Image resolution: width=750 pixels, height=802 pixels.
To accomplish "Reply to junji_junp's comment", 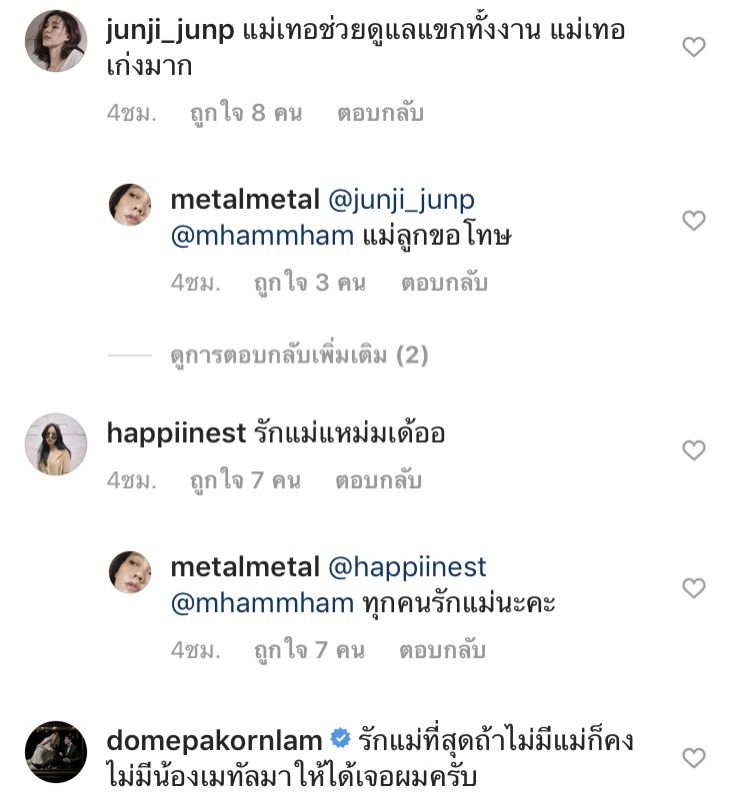I will point(380,113).
